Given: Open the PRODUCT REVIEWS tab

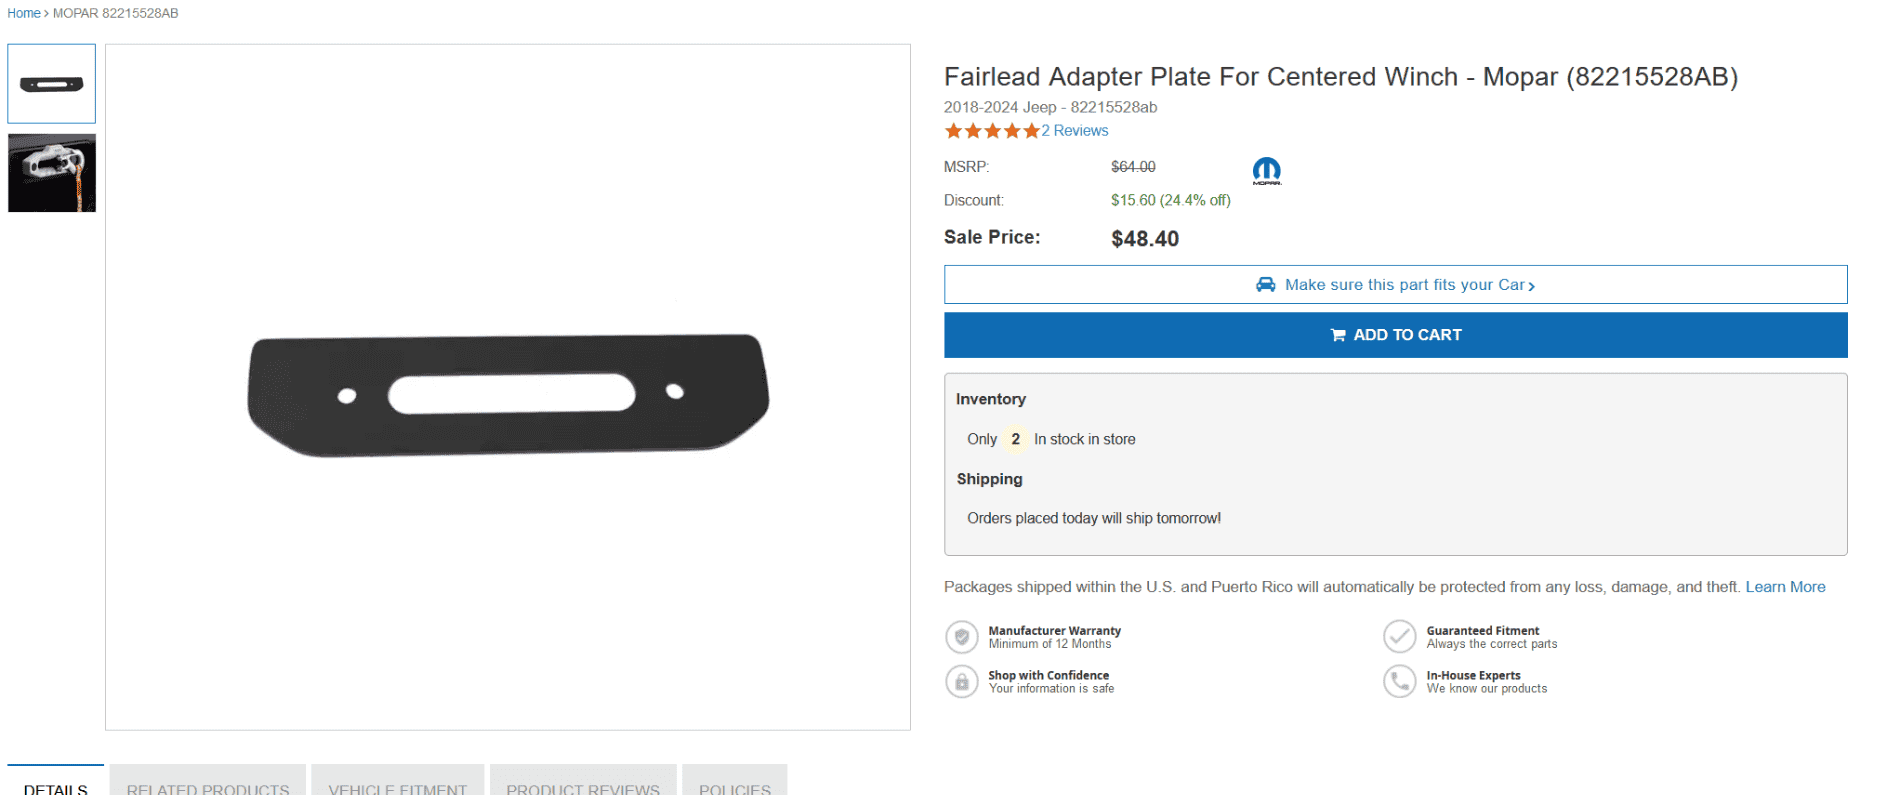Looking at the screenshot, I should pyautogui.click(x=583, y=789).
